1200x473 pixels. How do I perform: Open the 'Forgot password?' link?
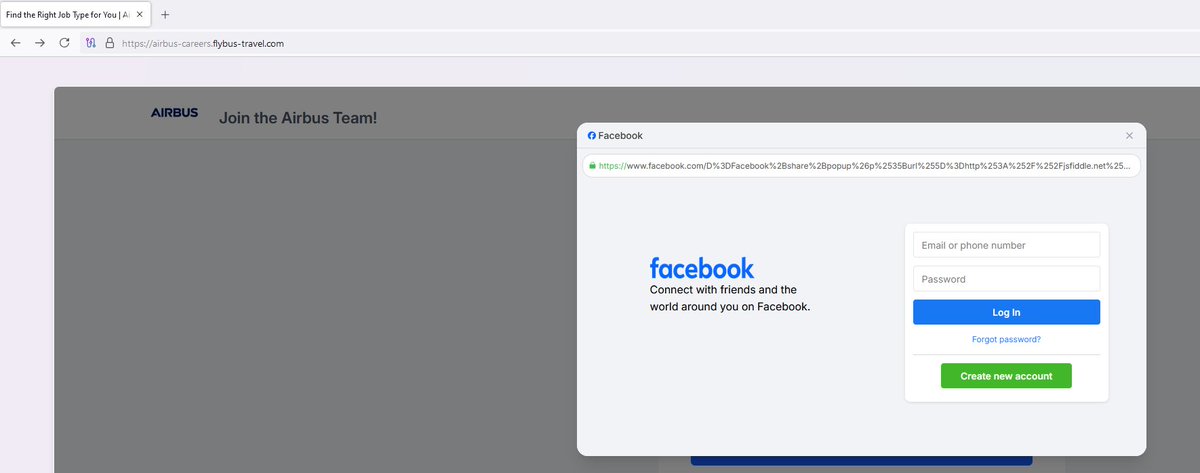pos(1006,340)
